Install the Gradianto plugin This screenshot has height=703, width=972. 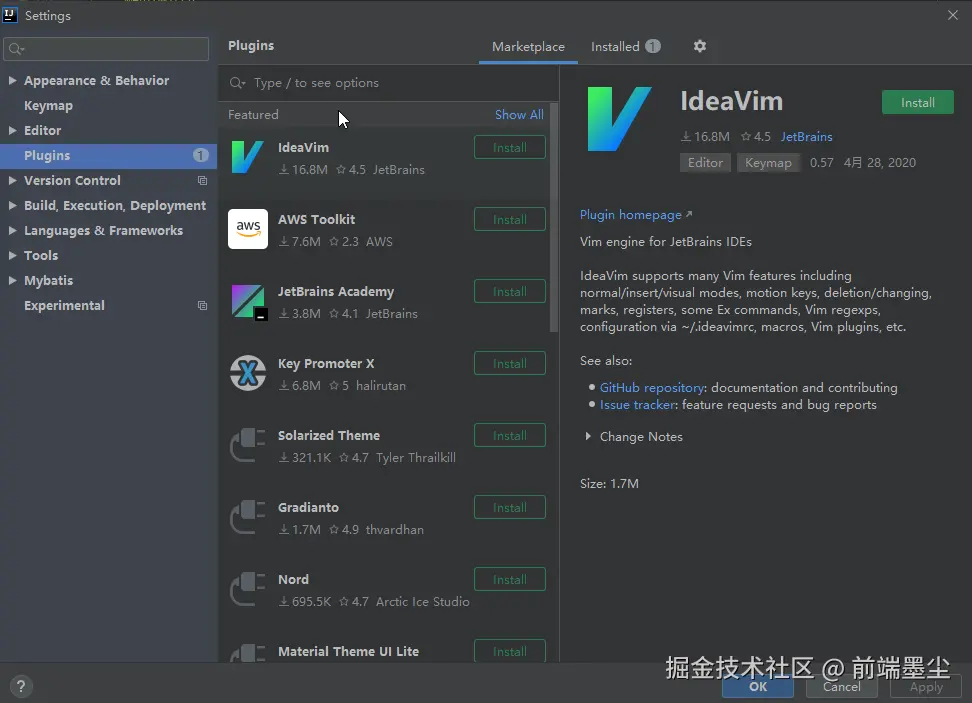pos(510,507)
